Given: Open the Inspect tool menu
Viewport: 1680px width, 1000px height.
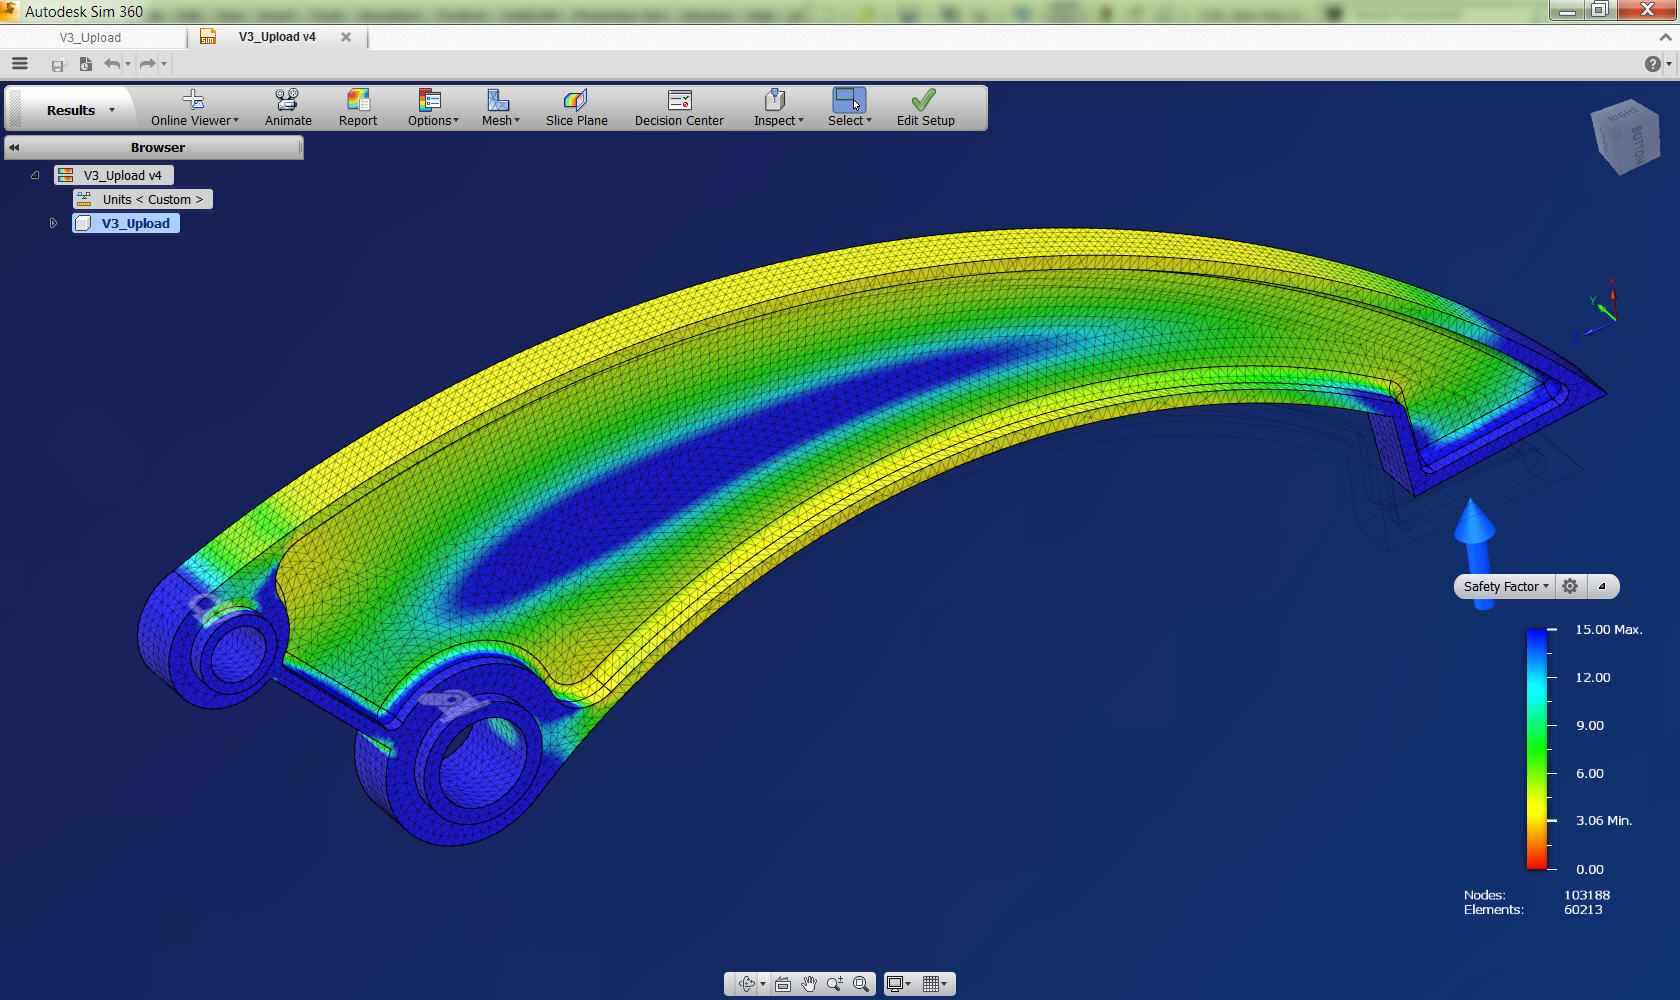Looking at the screenshot, I should [778, 108].
